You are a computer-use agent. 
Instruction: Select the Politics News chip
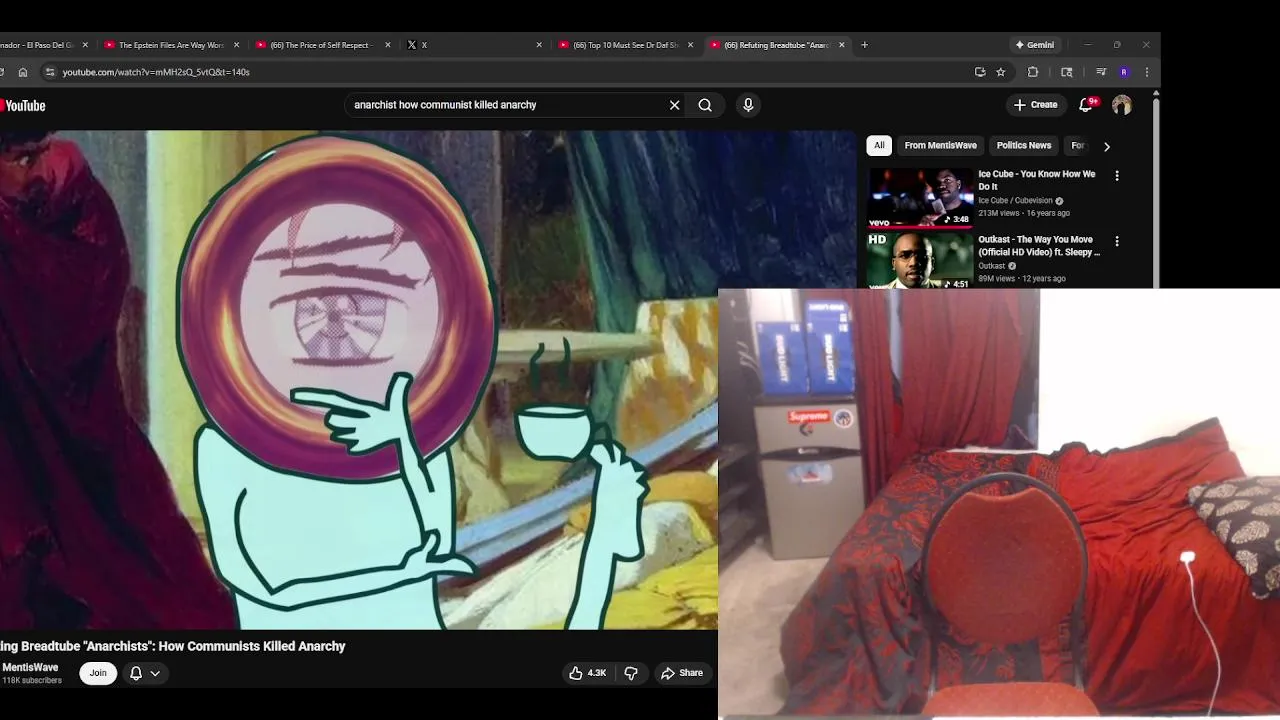pos(1024,146)
